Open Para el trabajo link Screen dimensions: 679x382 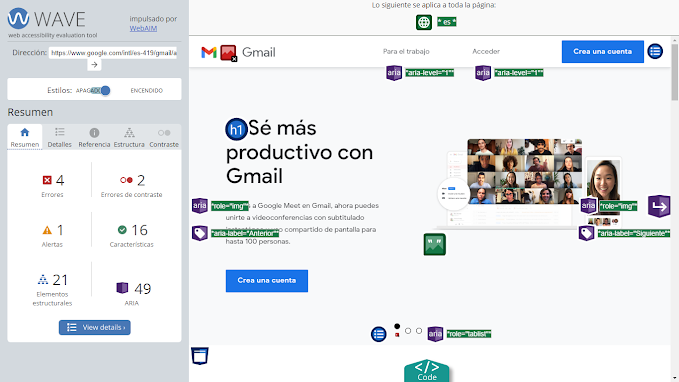pyautogui.click(x=406, y=51)
